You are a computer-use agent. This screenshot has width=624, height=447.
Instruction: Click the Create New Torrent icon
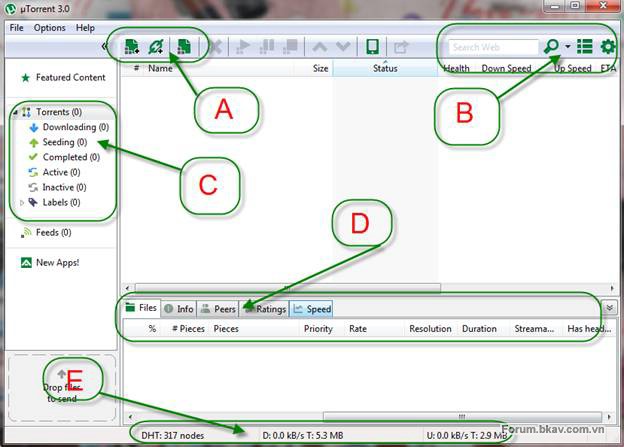(x=184, y=47)
